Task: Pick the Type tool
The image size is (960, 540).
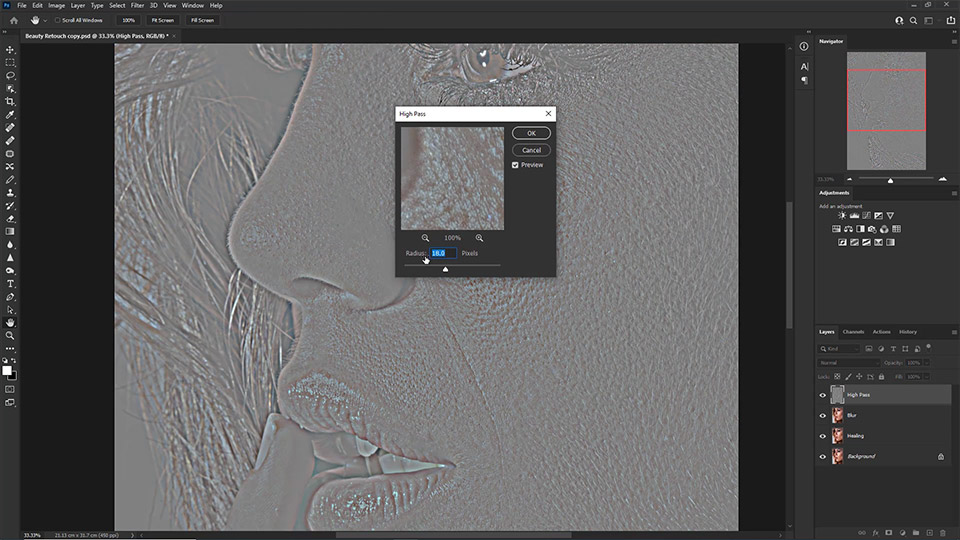Action: (x=10, y=284)
